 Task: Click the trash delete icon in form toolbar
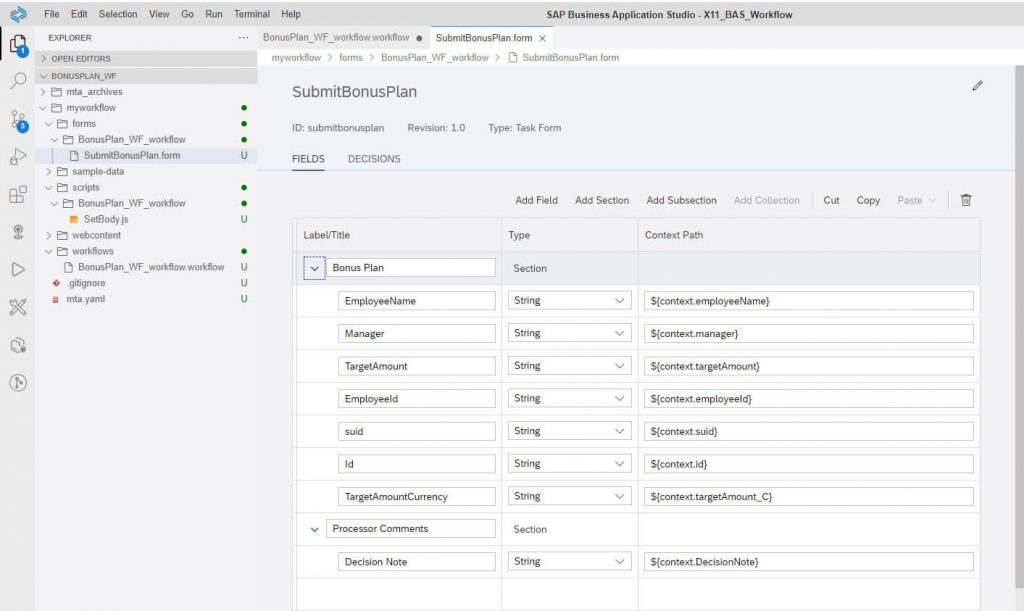click(x=966, y=200)
